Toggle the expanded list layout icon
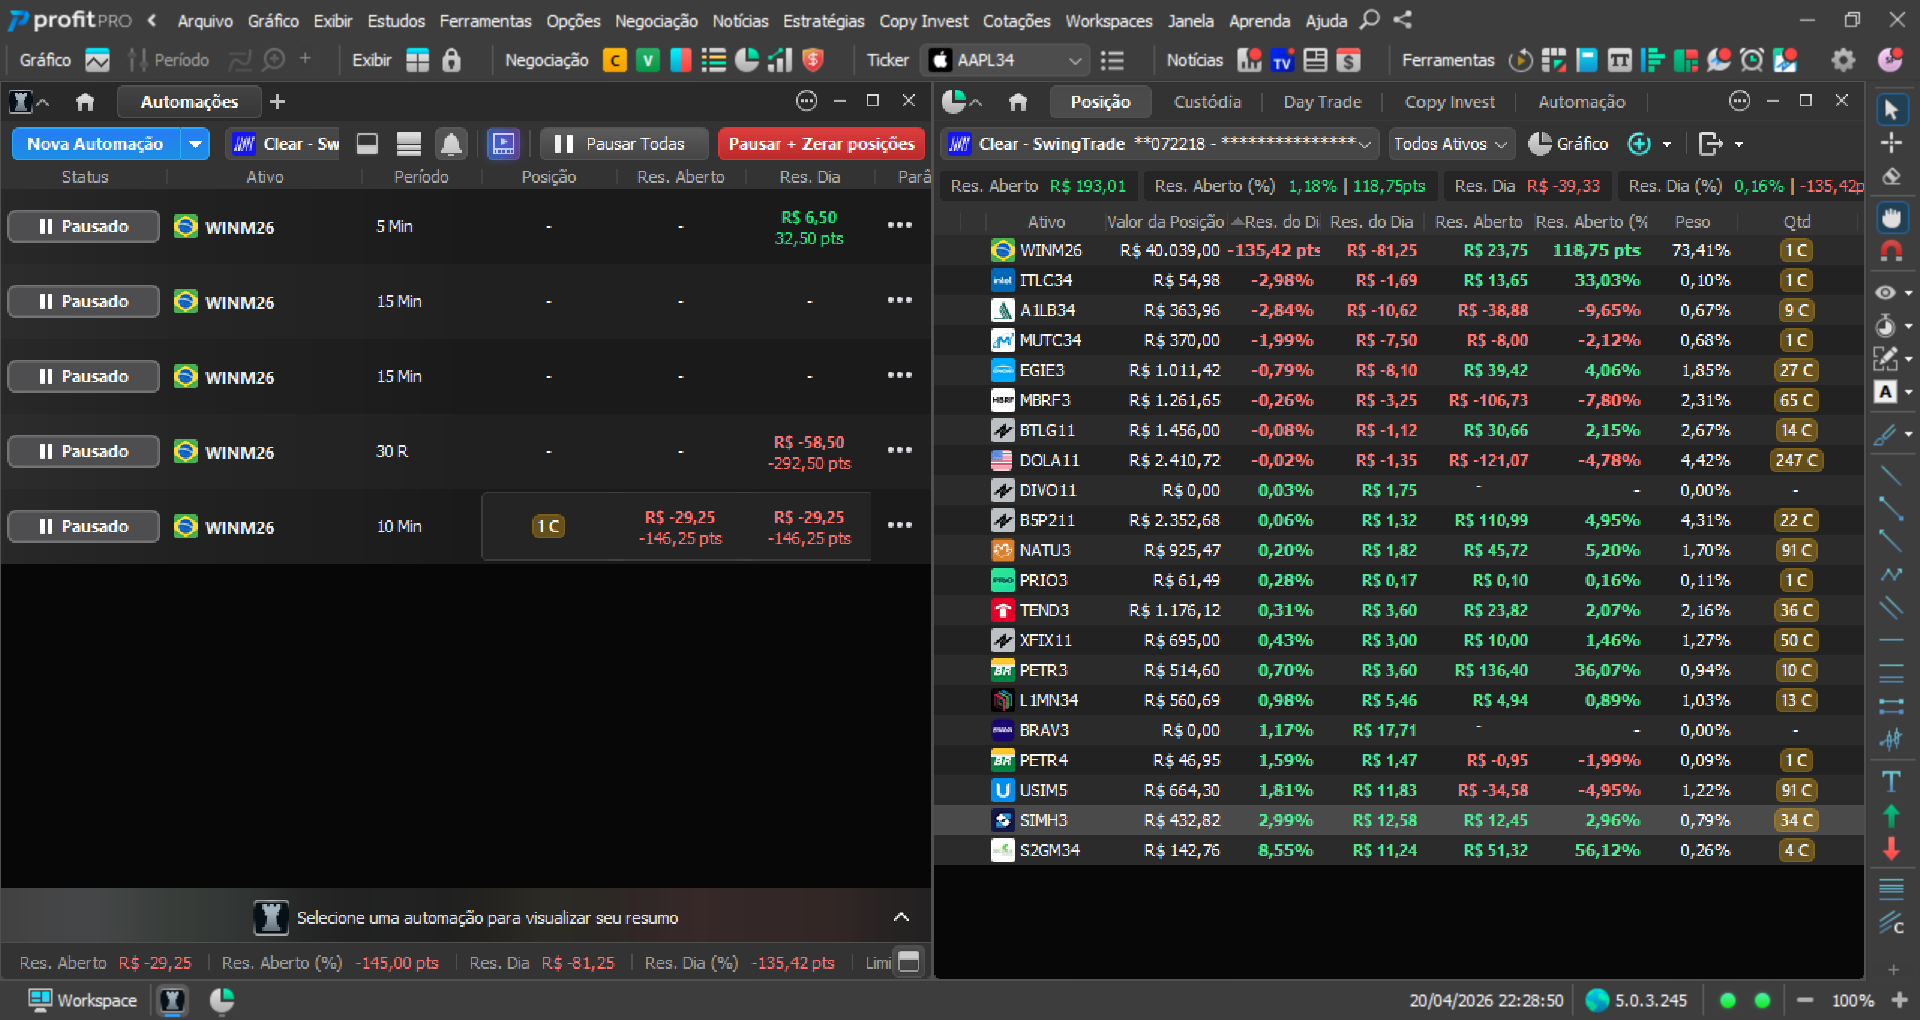The width and height of the screenshot is (1920, 1020). 408,144
